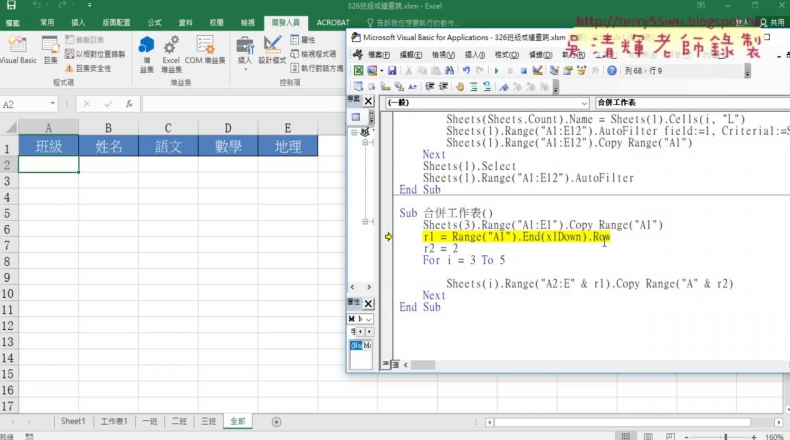
Task: Open VBA standard toolbar options arrow
Action: 747,72
